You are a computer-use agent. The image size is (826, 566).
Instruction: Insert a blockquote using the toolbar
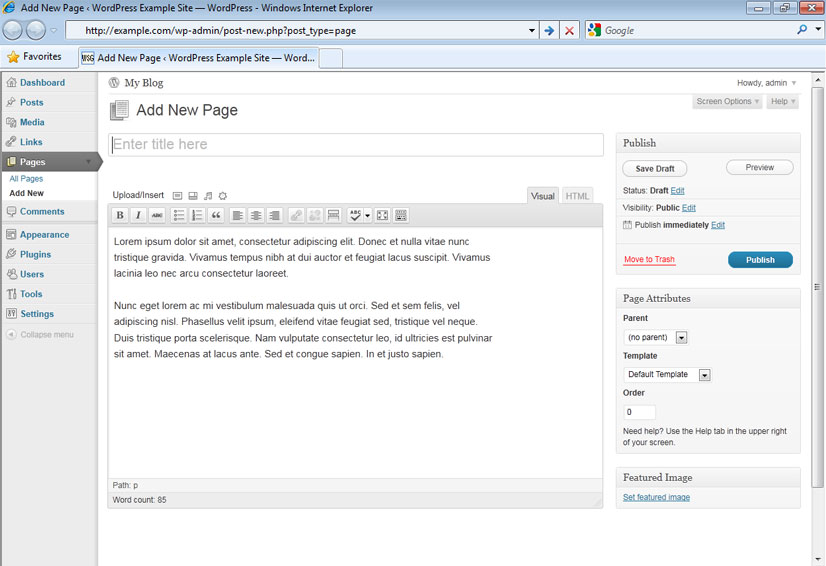click(x=215, y=215)
